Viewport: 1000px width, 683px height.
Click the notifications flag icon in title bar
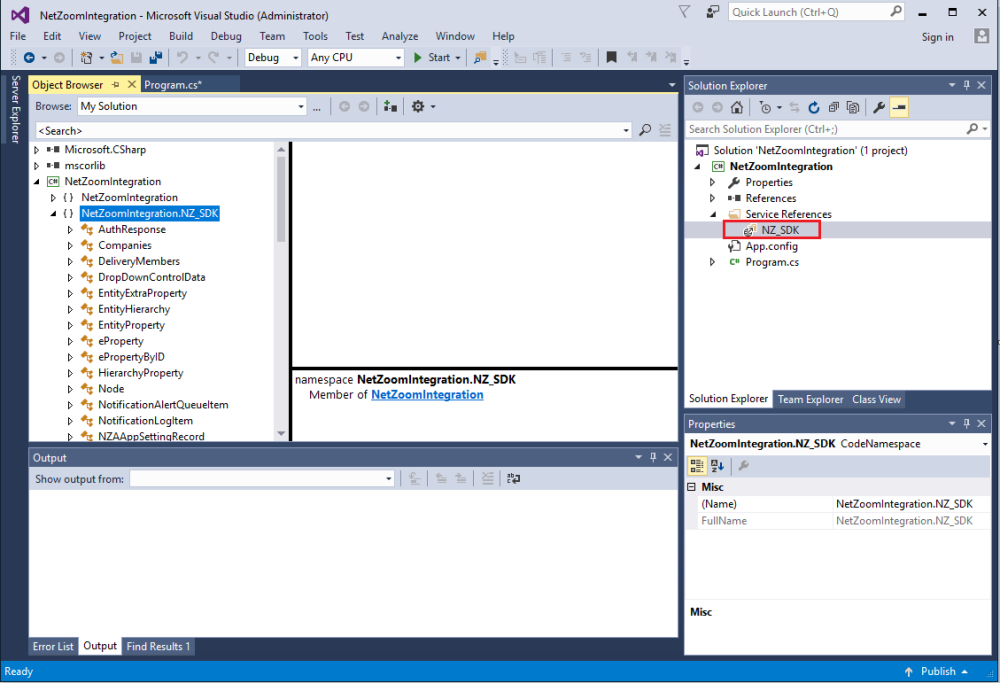pyautogui.click(x=684, y=12)
